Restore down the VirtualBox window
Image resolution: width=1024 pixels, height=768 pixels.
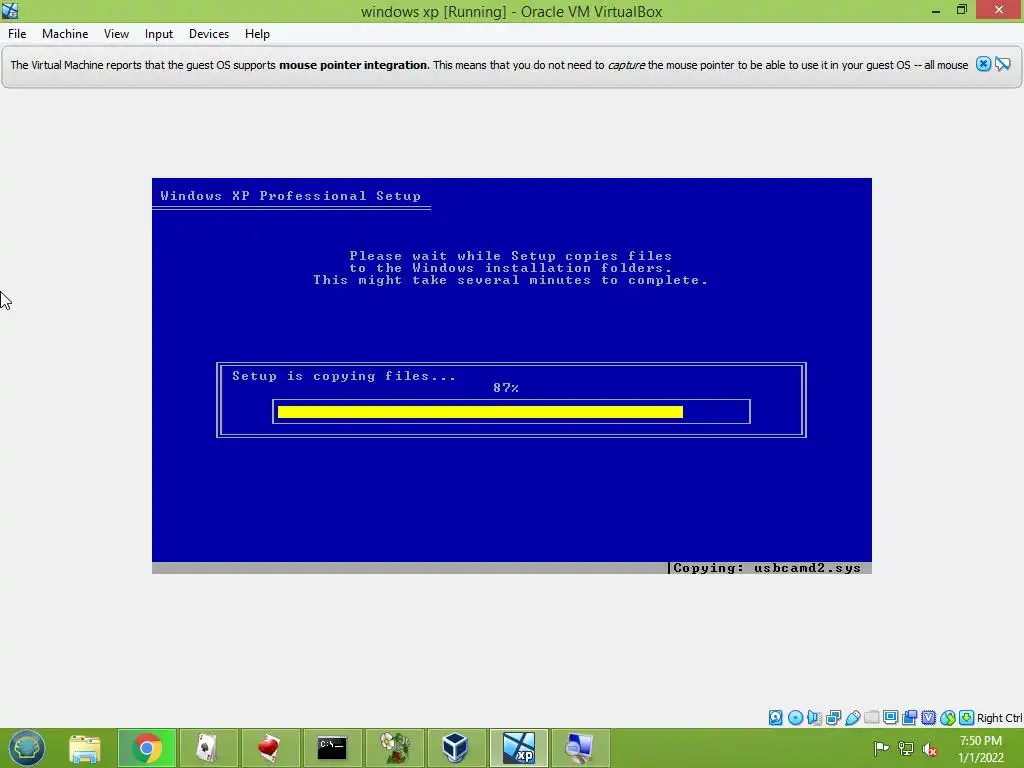962,10
